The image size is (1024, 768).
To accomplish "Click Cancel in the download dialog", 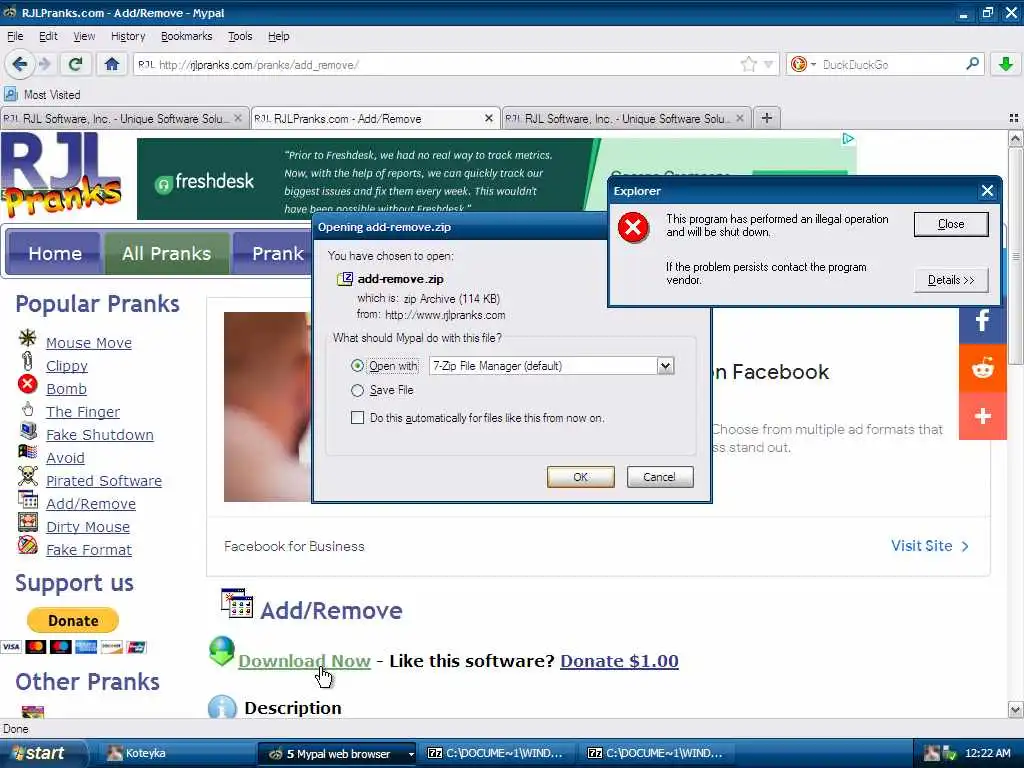I will click(660, 477).
